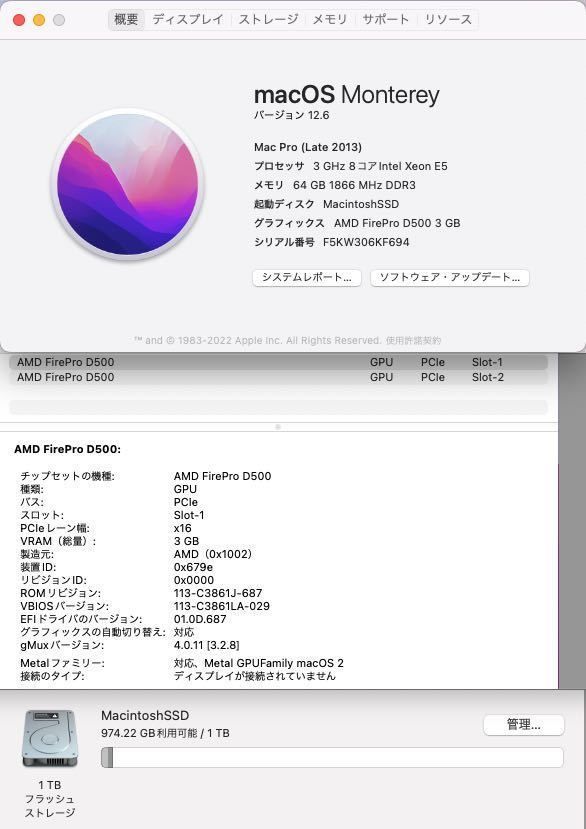Click the macOS Monterey logo icon

tap(127, 184)
